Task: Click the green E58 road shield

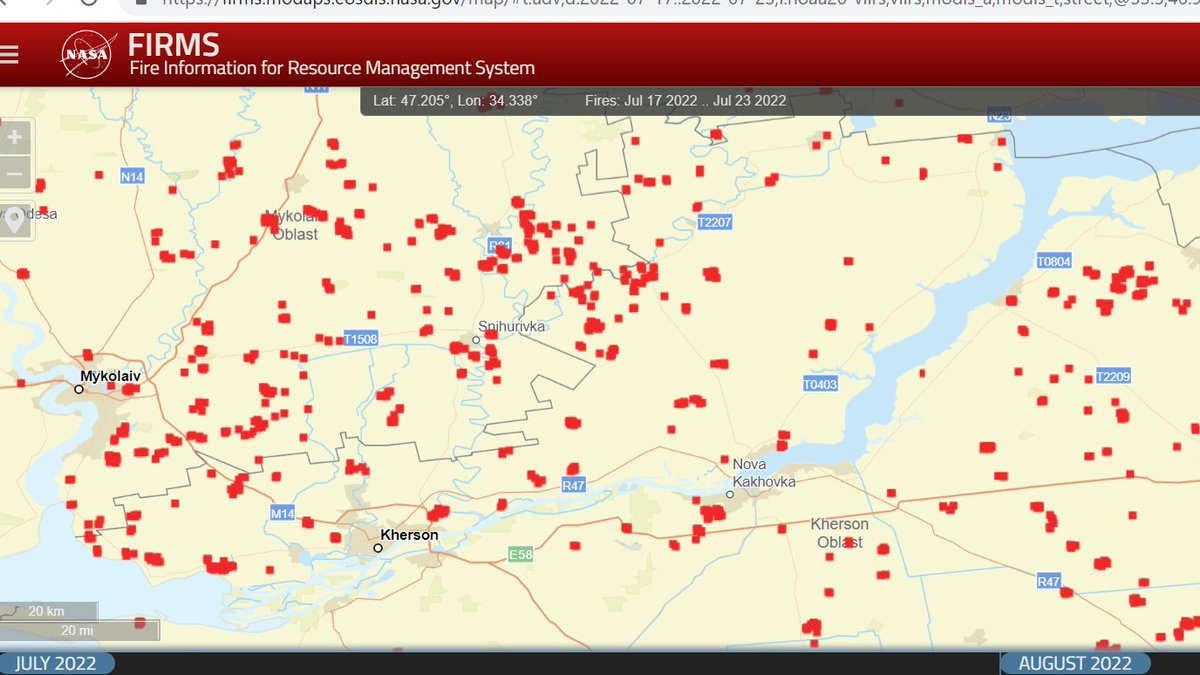Action: click(x=520, y=554)
